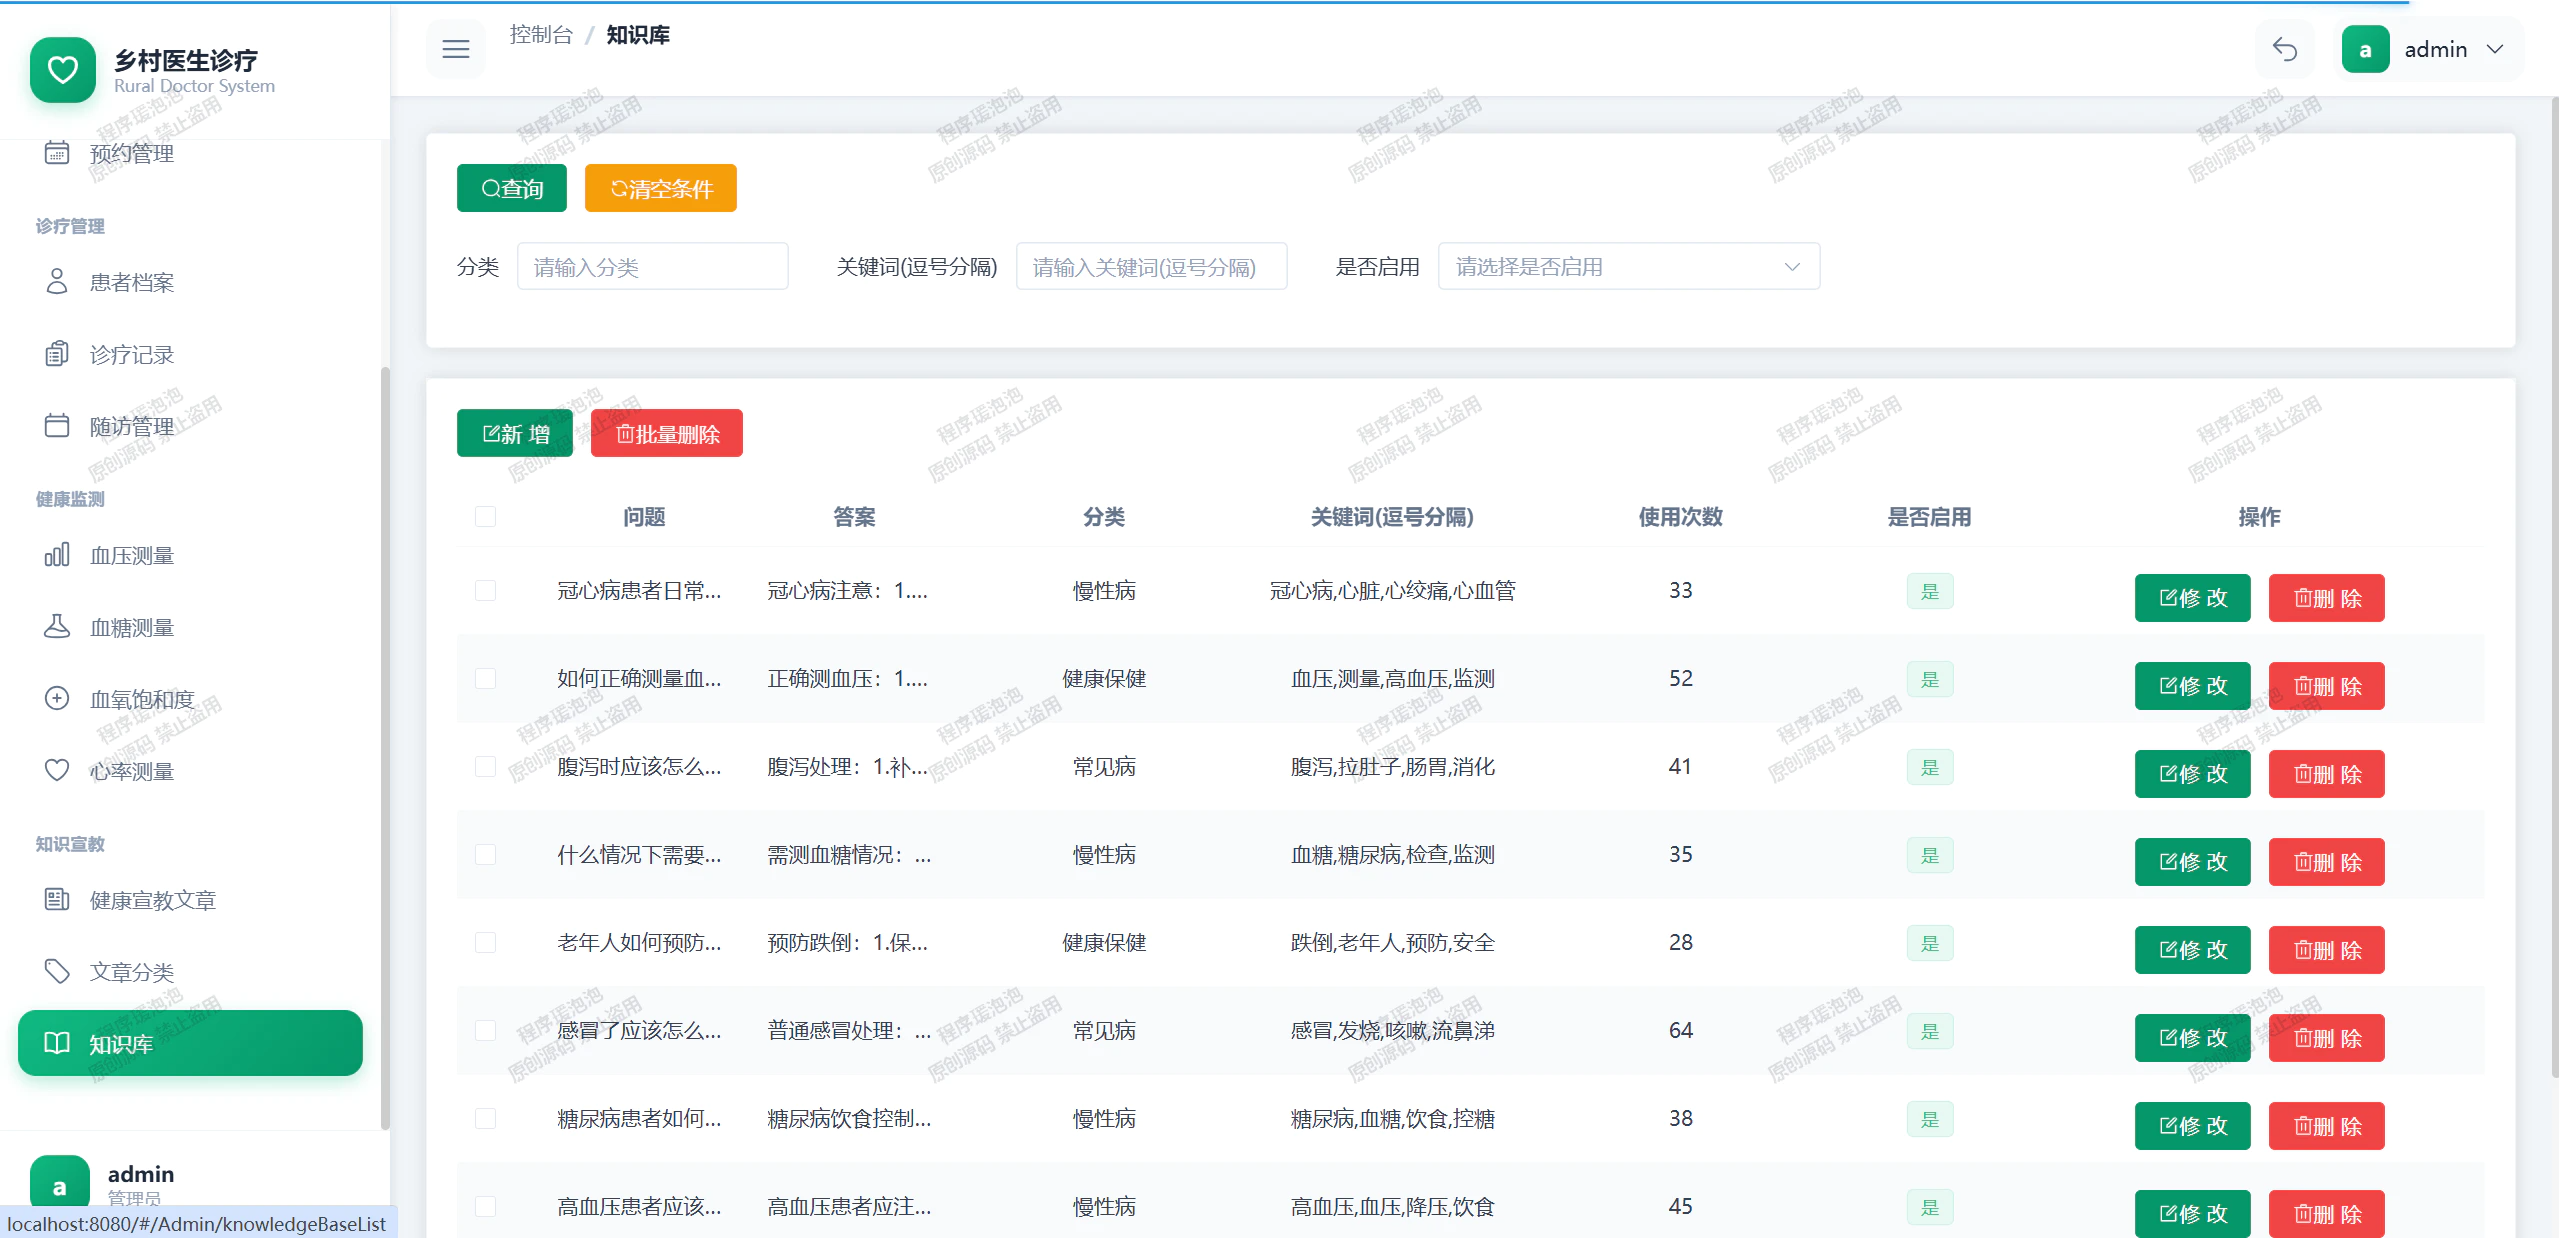Check the row 糖尿病患者如何
This screenshot has width=2559, height=1238.
coord(486,1119)
